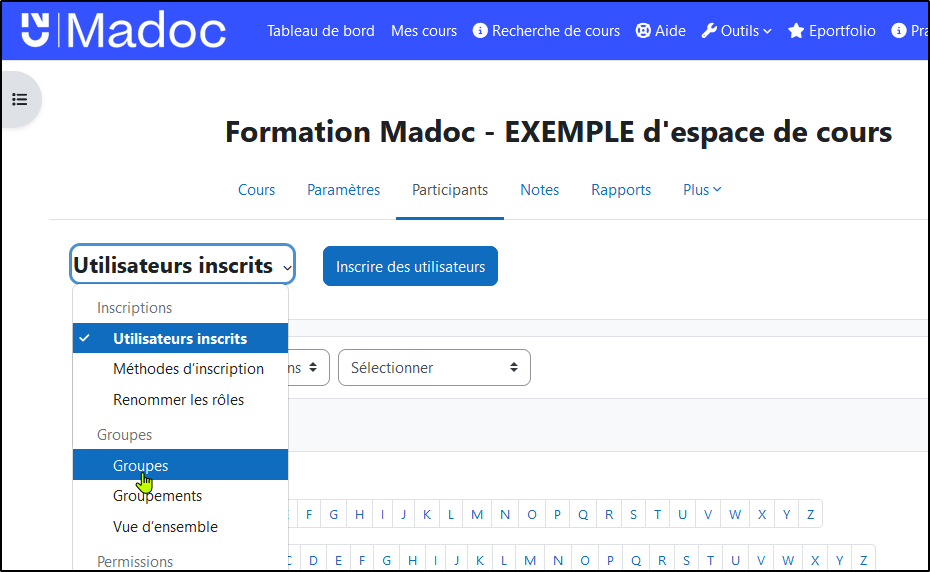
Task: Go to Tableau de bord
Action: (x=320, y=31)
